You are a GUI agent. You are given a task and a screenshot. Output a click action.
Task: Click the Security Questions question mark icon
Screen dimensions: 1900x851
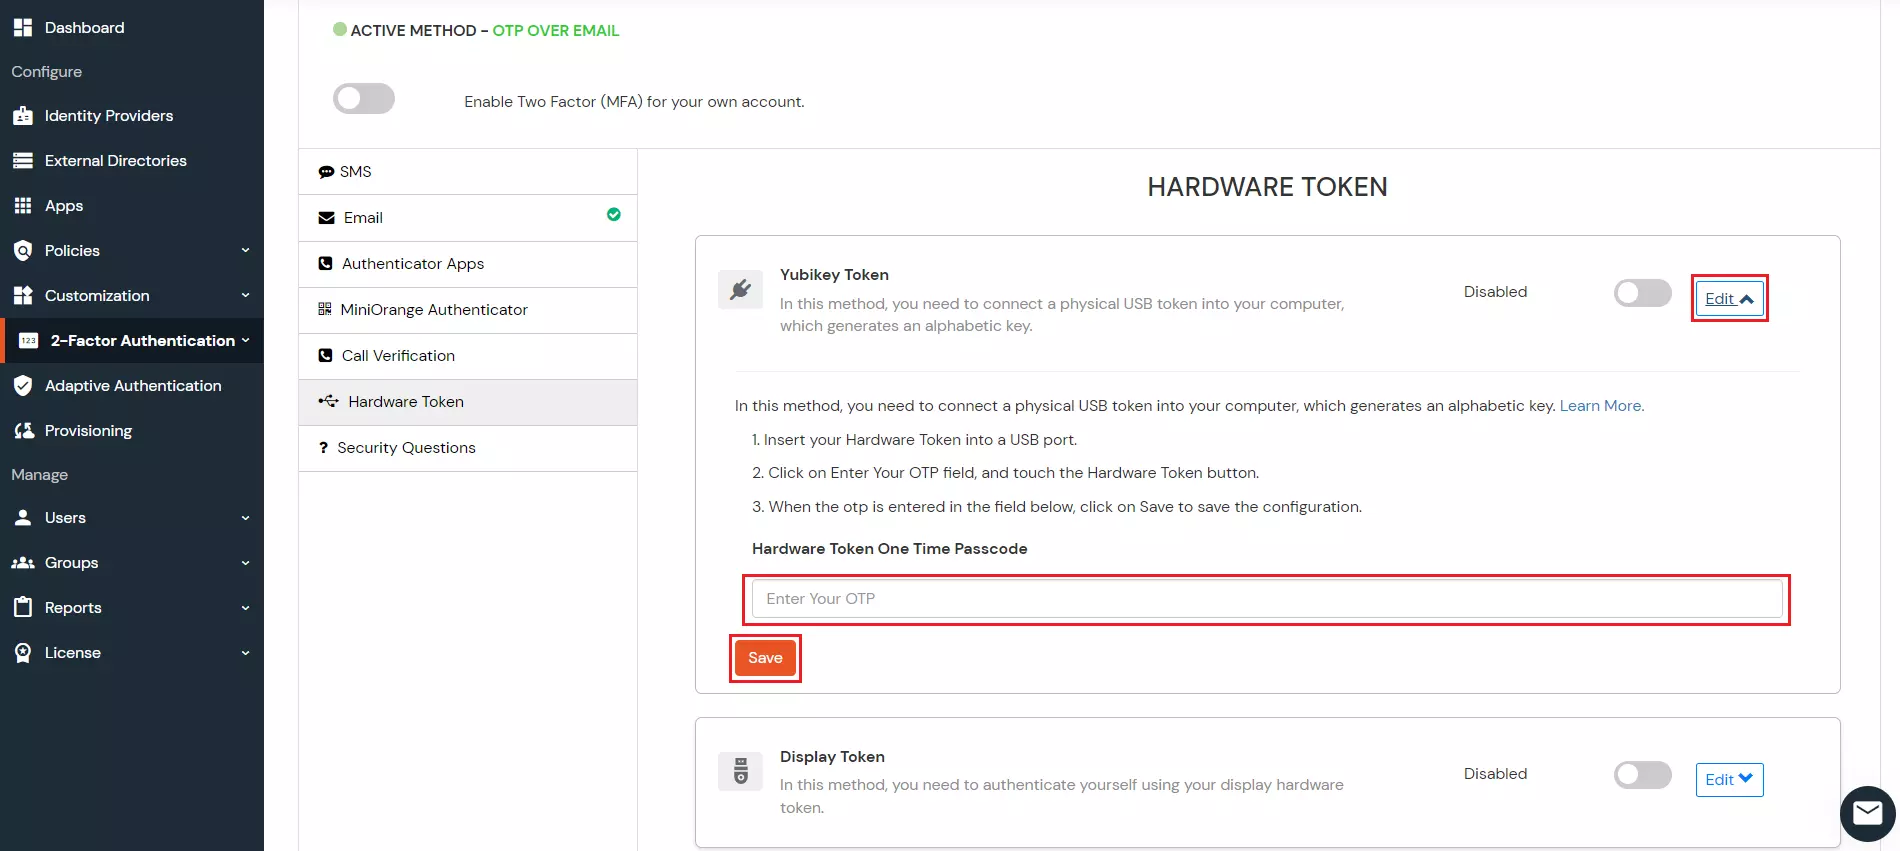click(323, 448)
